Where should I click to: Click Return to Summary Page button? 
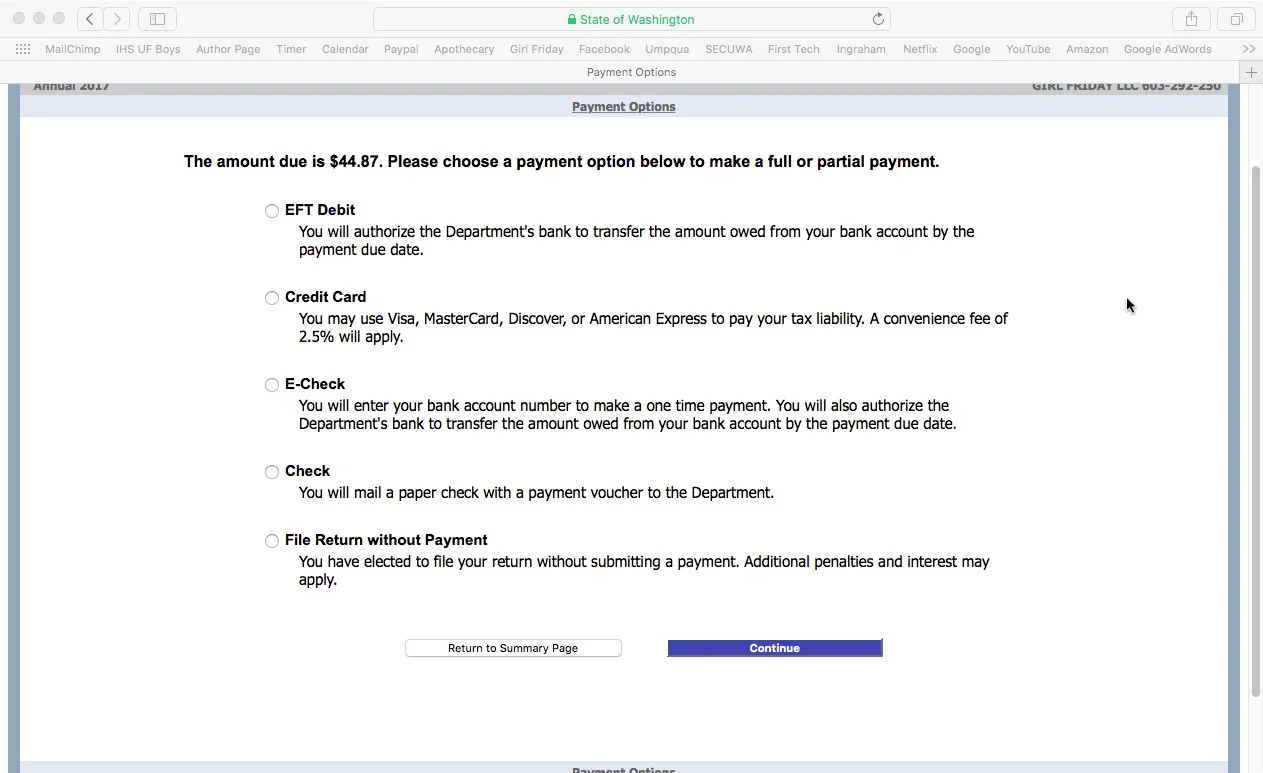click(x=513, y=648)
